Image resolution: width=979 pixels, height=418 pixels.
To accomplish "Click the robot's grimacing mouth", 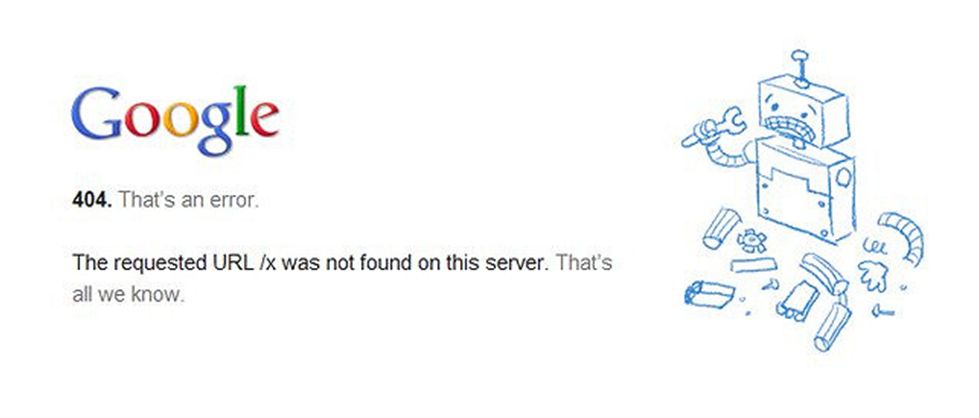I will click(790, 130).
